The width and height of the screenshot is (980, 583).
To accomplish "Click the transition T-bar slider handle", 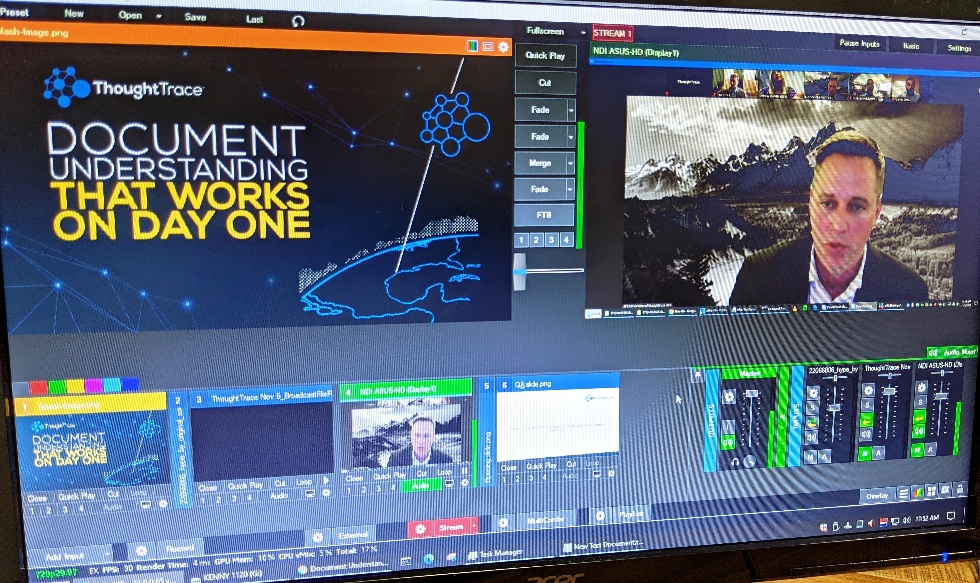I will coord(519,271).
